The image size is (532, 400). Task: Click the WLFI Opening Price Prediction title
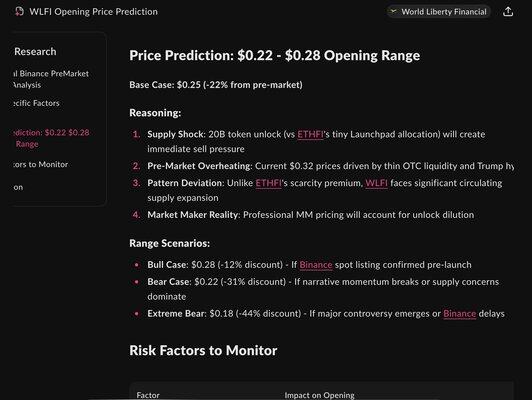coord(93,12)
